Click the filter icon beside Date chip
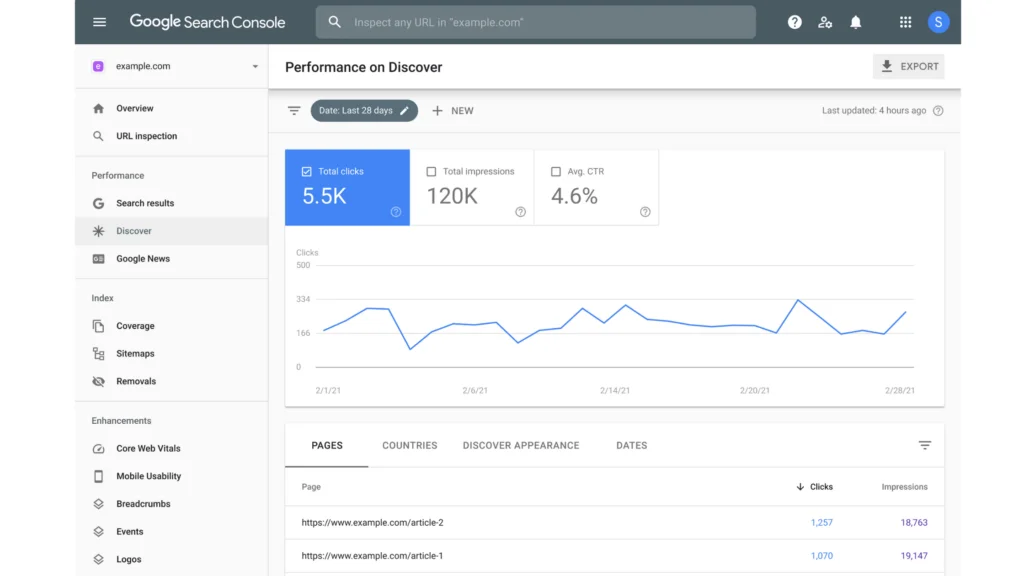This screenshot has width=1024, height=576. [294, 110]
